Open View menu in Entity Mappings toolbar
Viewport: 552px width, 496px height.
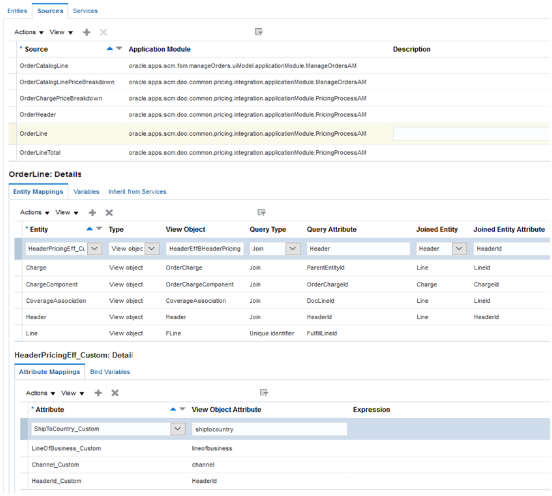[x=67, y=213]
